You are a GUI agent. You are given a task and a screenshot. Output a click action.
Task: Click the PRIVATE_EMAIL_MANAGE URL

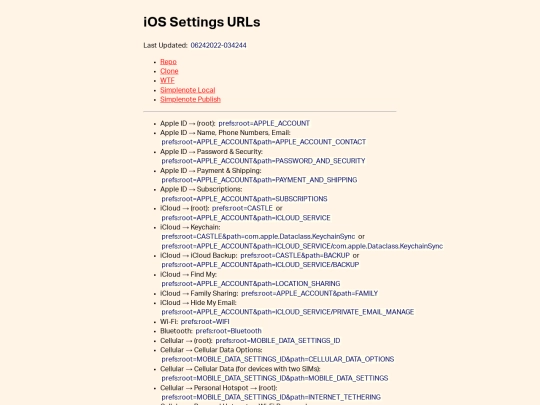click(x=288, y=312)
